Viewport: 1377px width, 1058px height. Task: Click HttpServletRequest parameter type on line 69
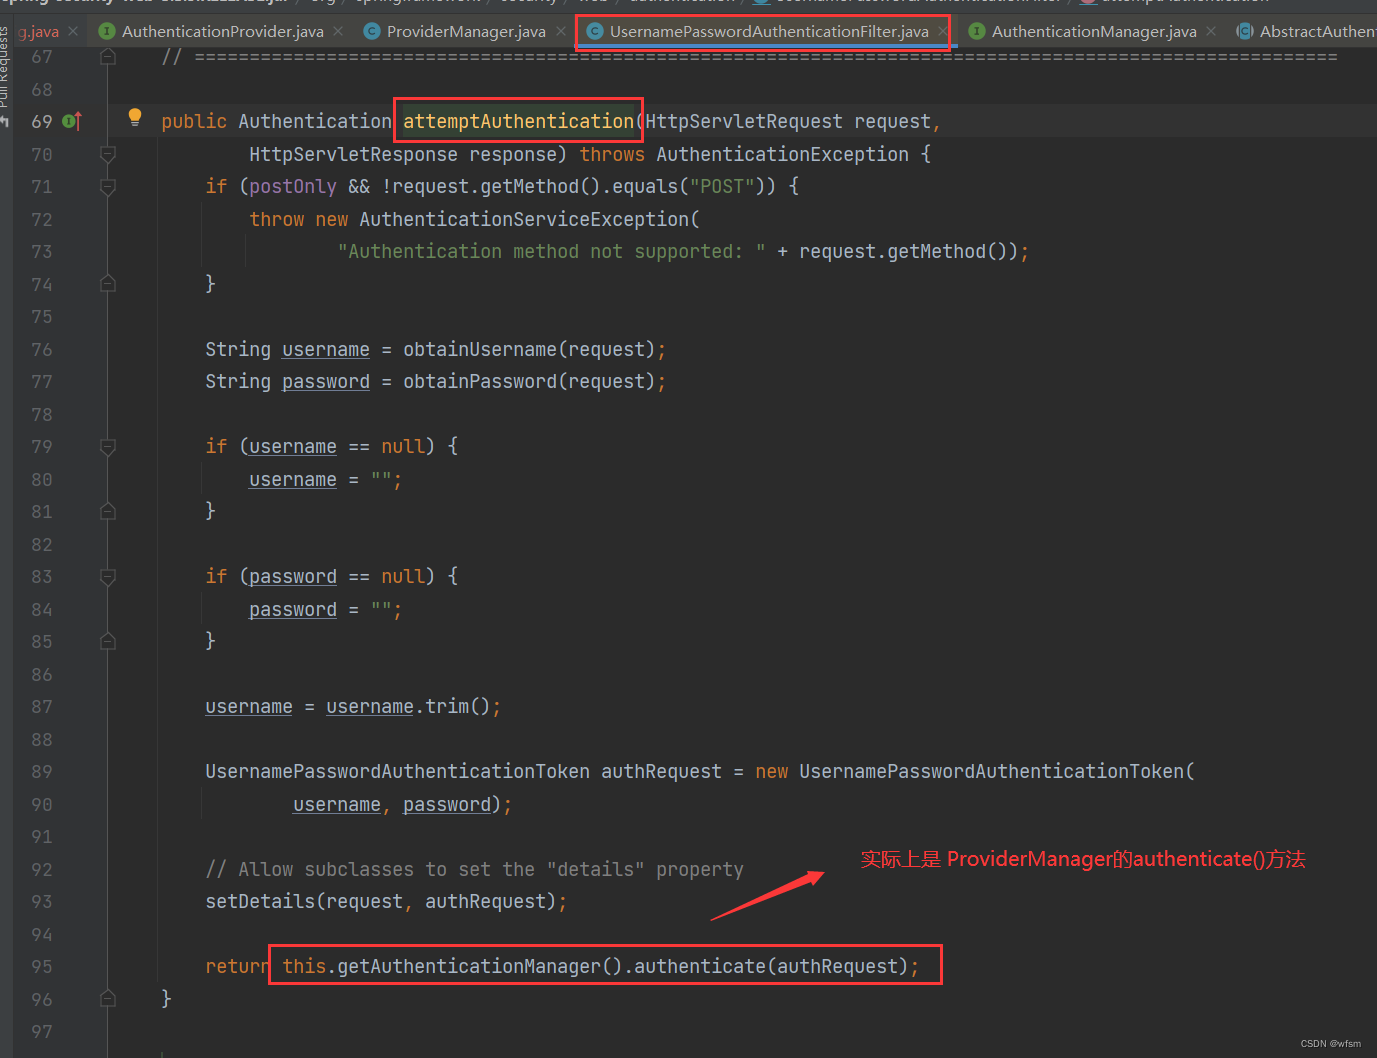coord(744,121)
